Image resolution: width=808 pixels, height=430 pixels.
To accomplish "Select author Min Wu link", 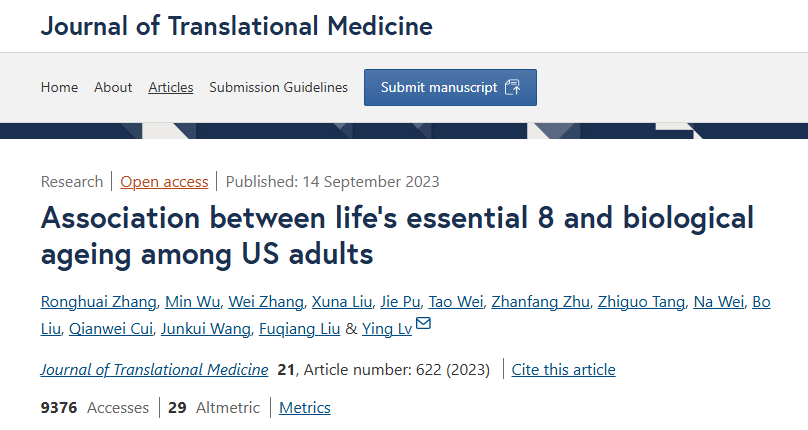I will (x=193, y=302).
